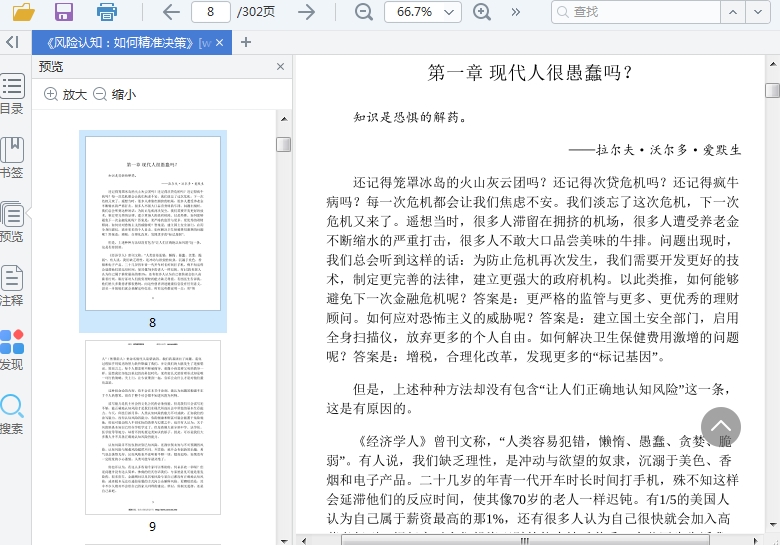Click the /302页 total page count label

coord(256,12)
